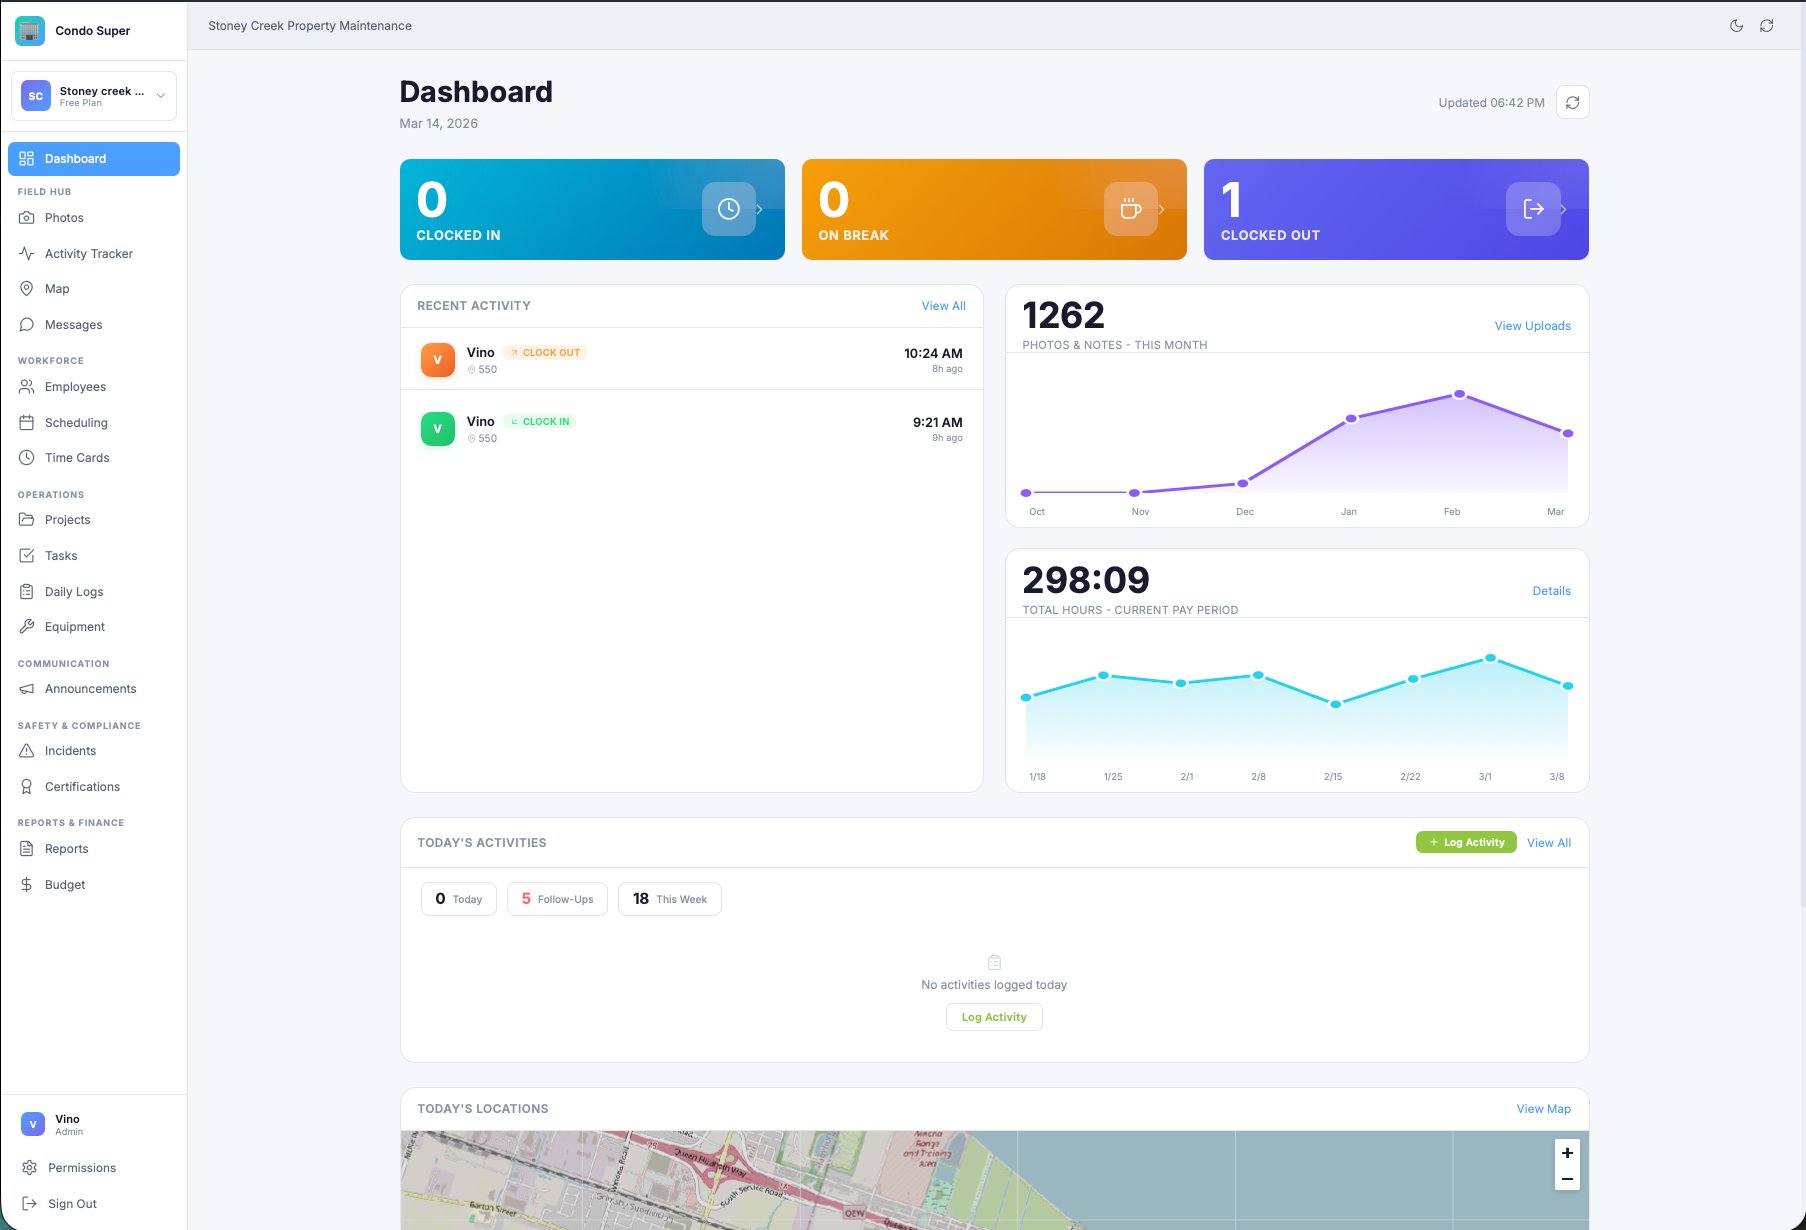Viewport: 1806px width, 1230px height.
Task: Open Vino Clock Out activity row
Action: [x=691, y=359]
